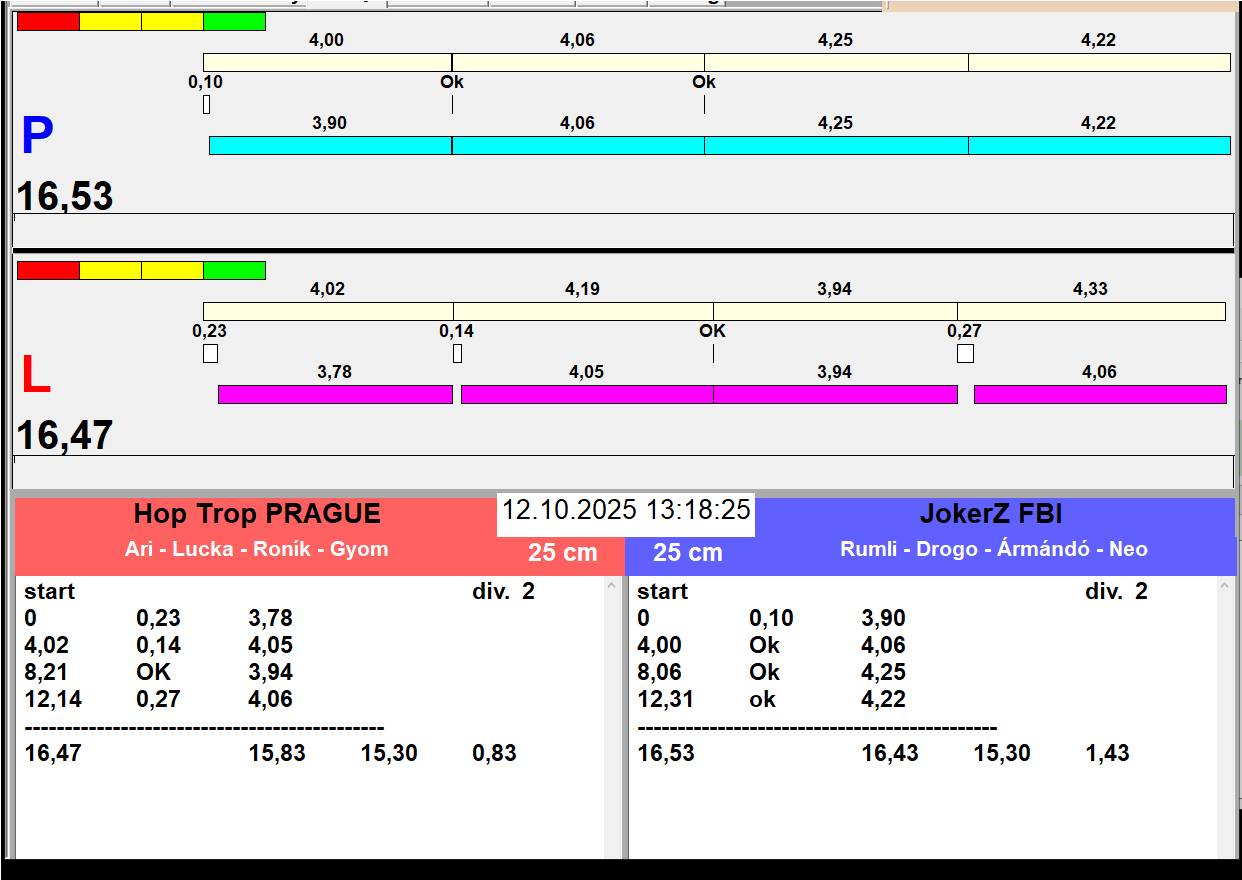Viewport: 1242px width, 880px height.
Task: Click the small marker box under 0,10 in lane P
Action: [206, 104]
